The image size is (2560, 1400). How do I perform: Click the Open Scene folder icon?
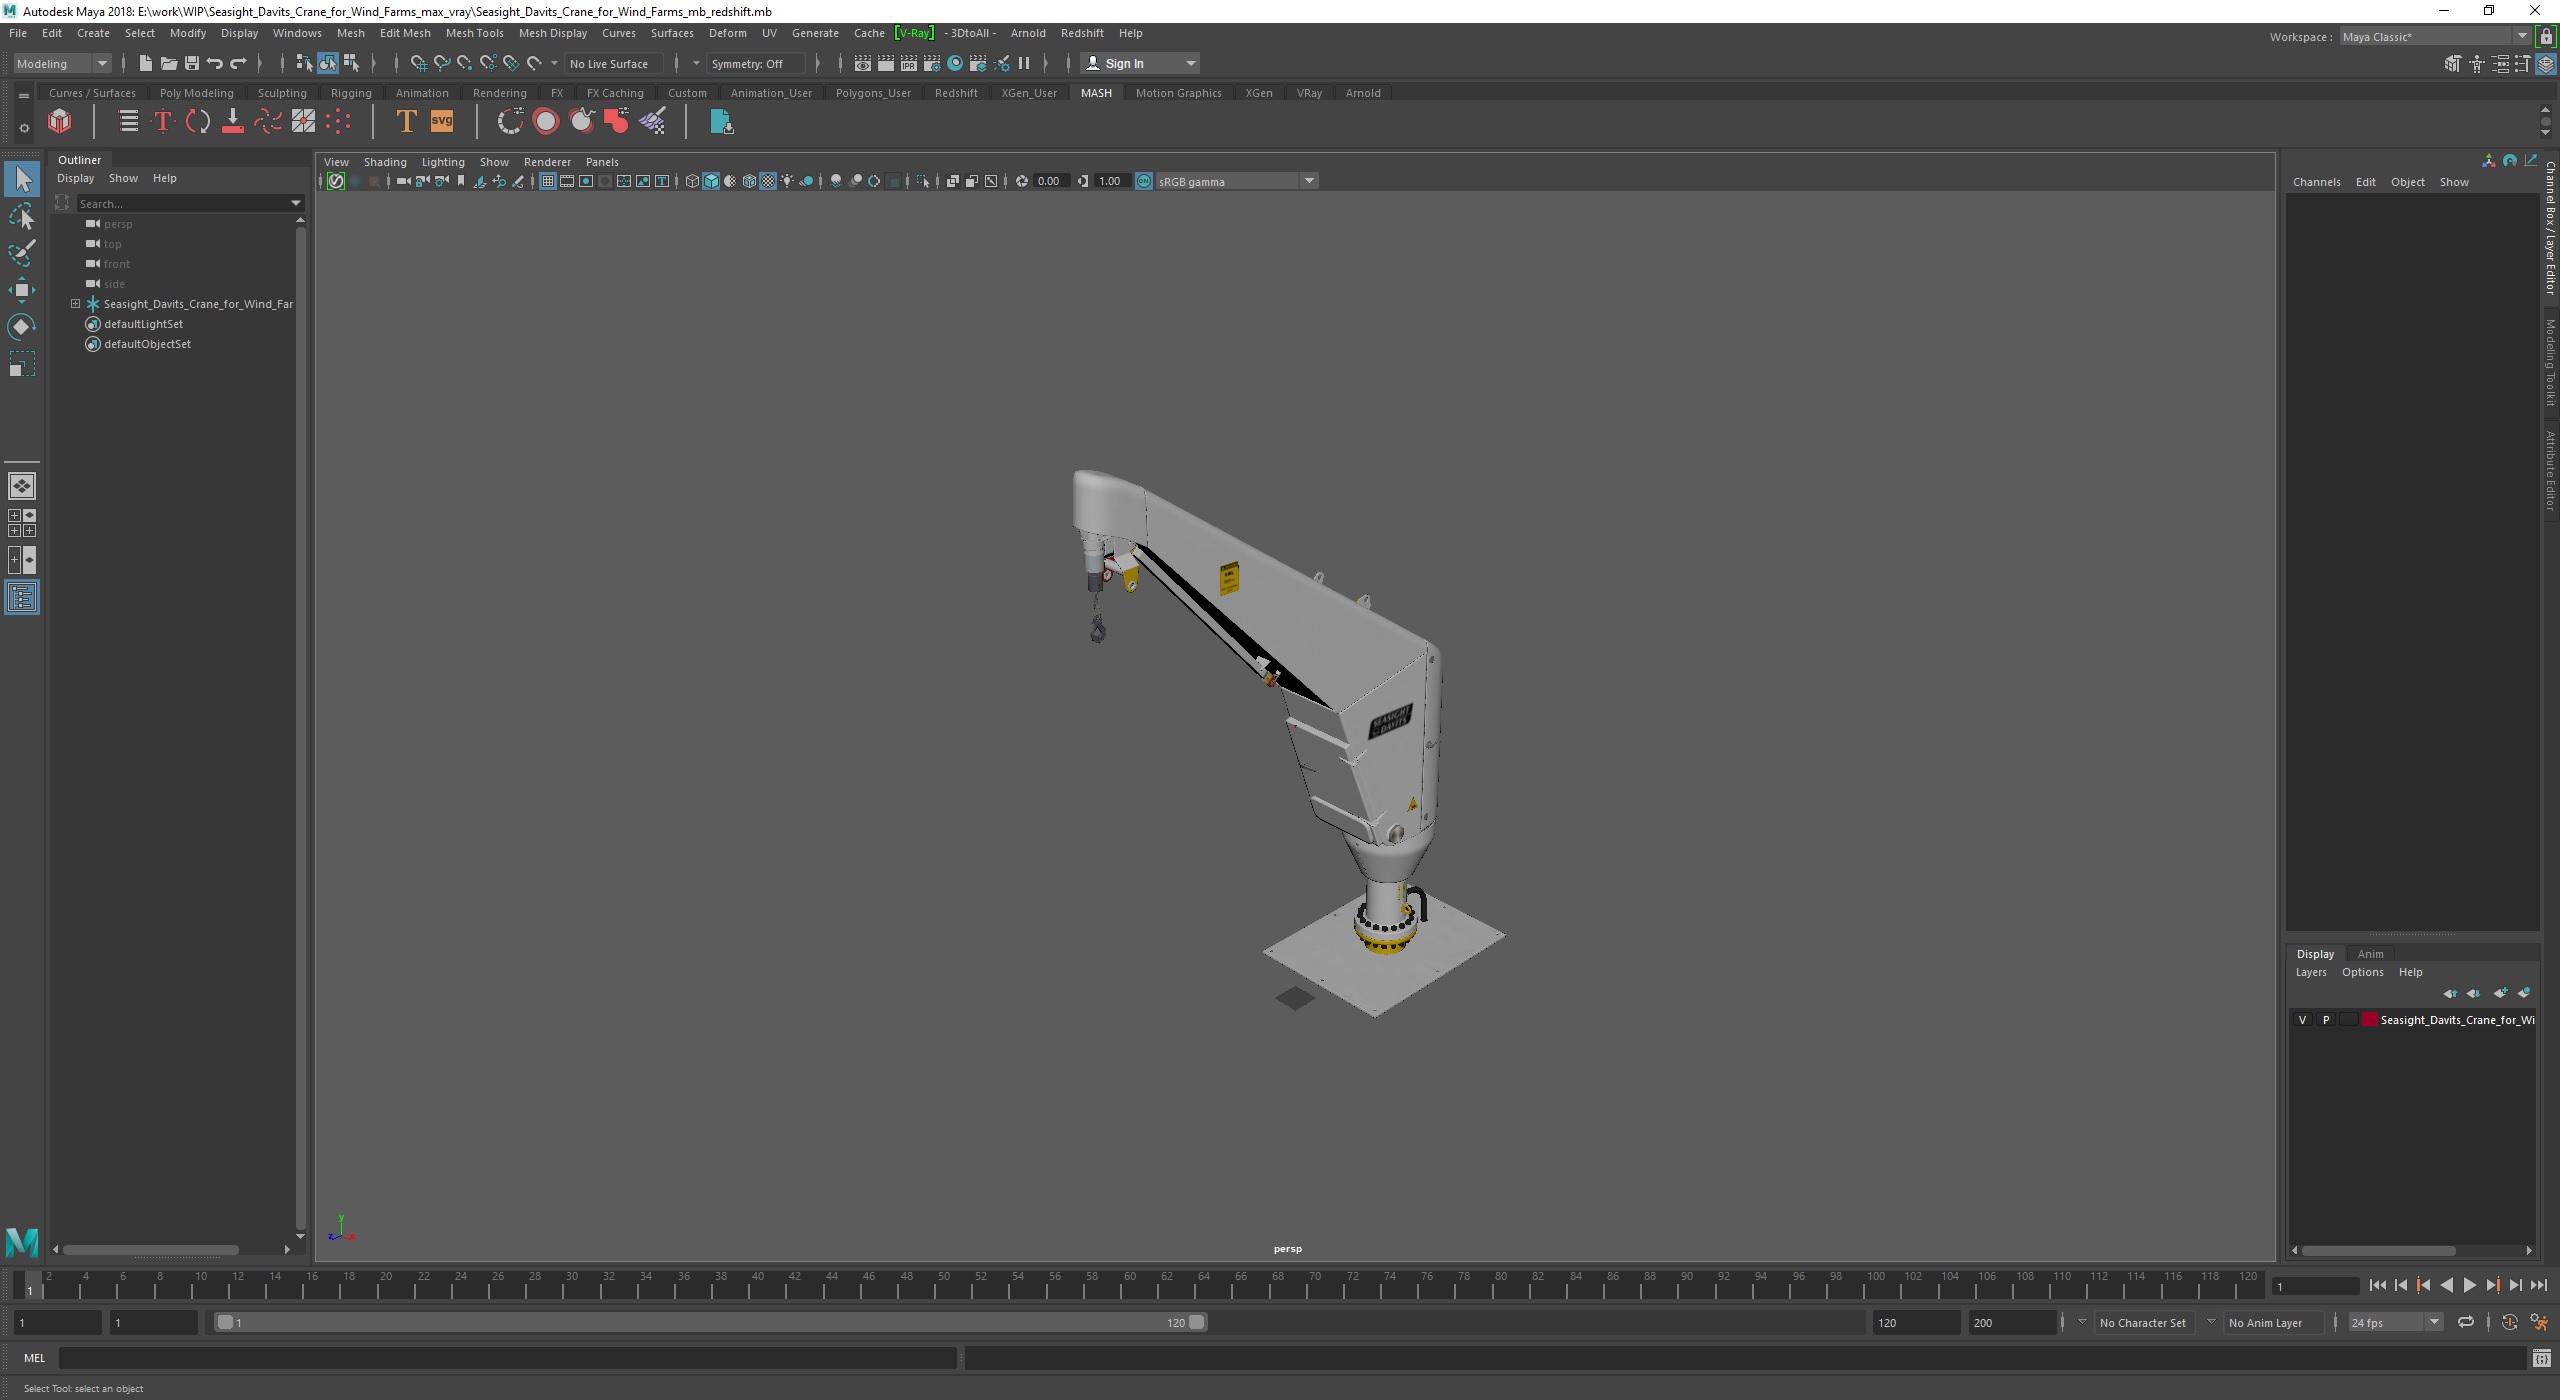tap(168, 63)
